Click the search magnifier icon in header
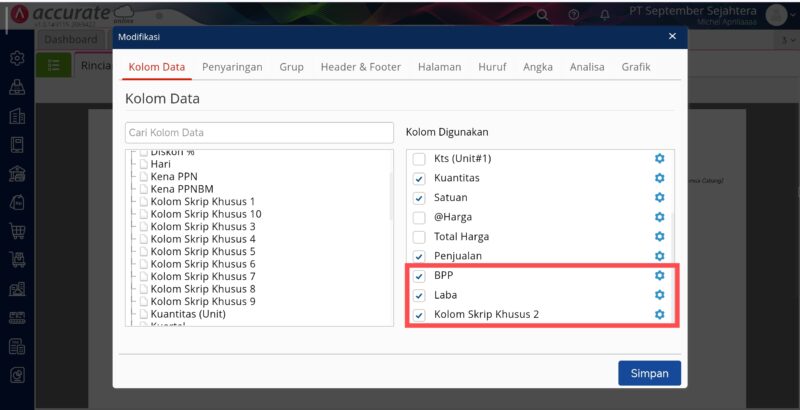 pos(543,15)
